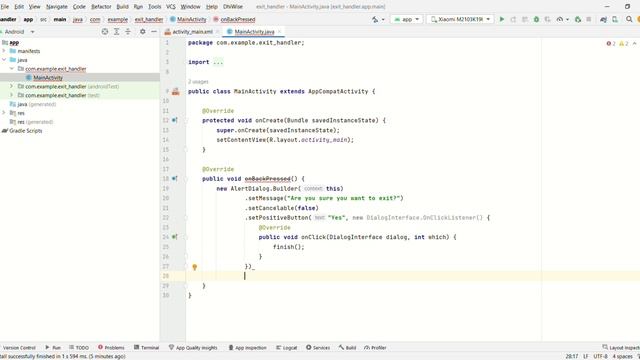This screenshot has height=360, width=640.
Task: Click the Run coverage icon in the toolbar
Action: pos(548,19)
